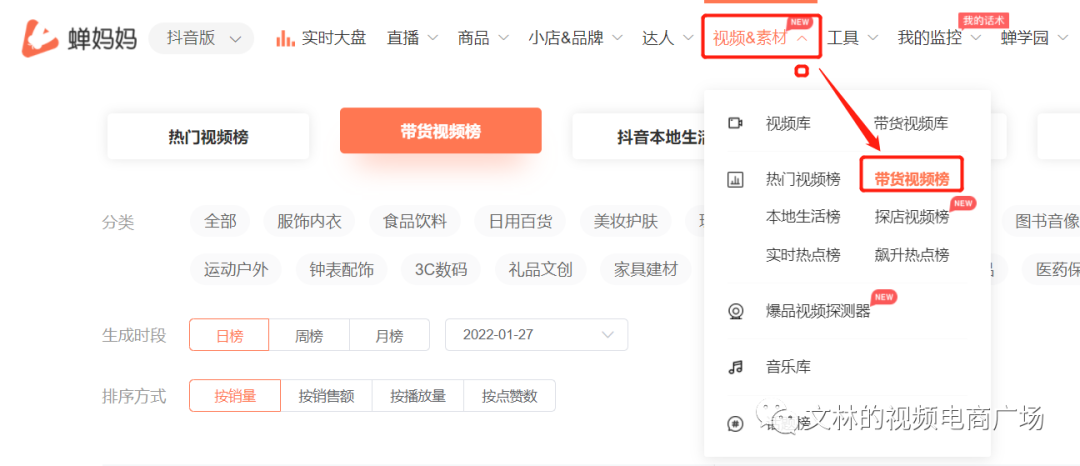Filter category by 运动户外
This screenshot has height=466, width=1080.
coord(236,269)
